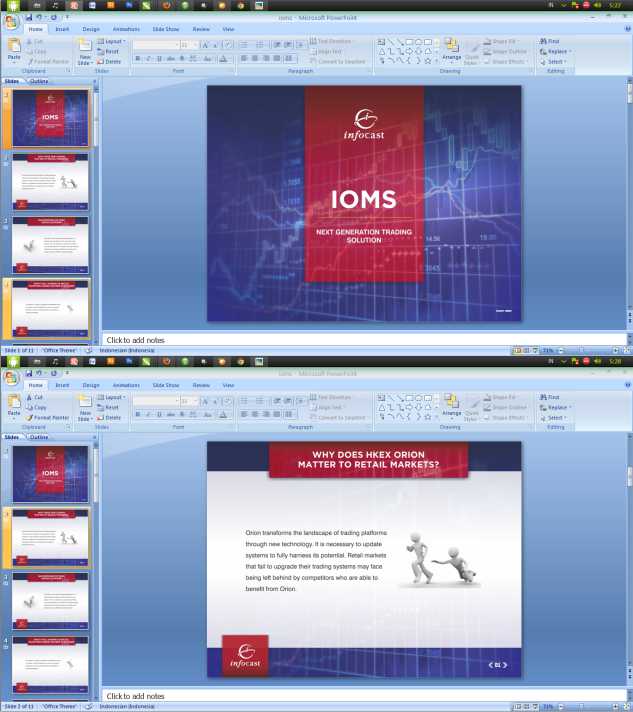633x712 pixels.
Task: Click Change Case in the HKEX Orion window ribbon
Action: pos(208,415)
